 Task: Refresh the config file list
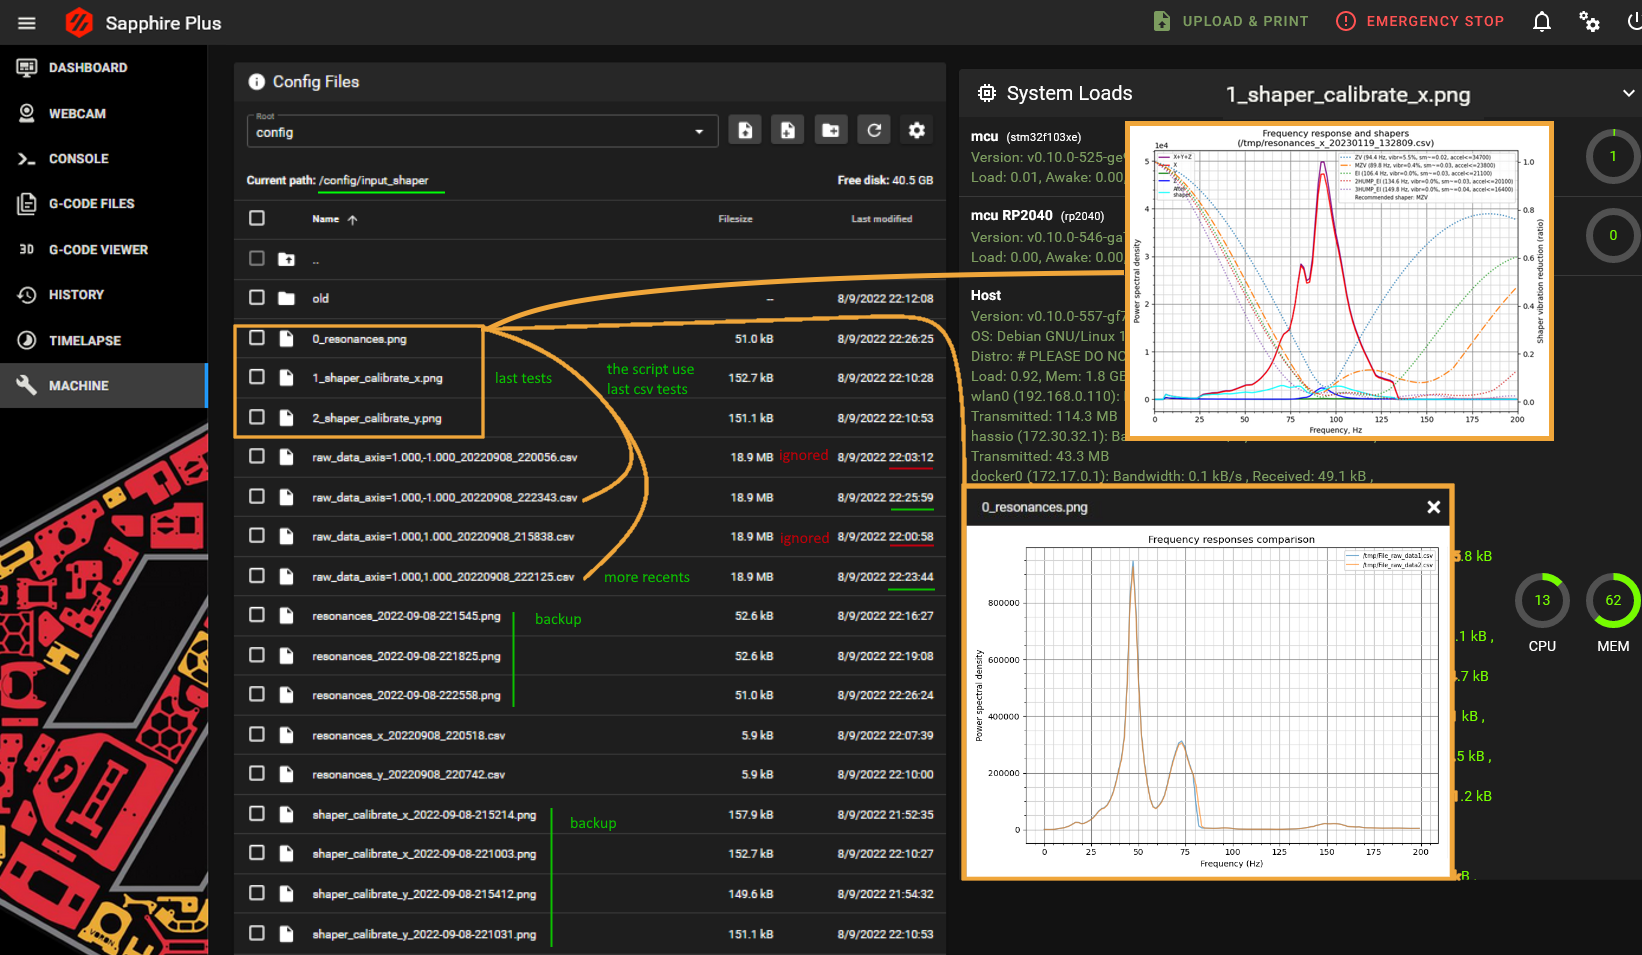874,130
